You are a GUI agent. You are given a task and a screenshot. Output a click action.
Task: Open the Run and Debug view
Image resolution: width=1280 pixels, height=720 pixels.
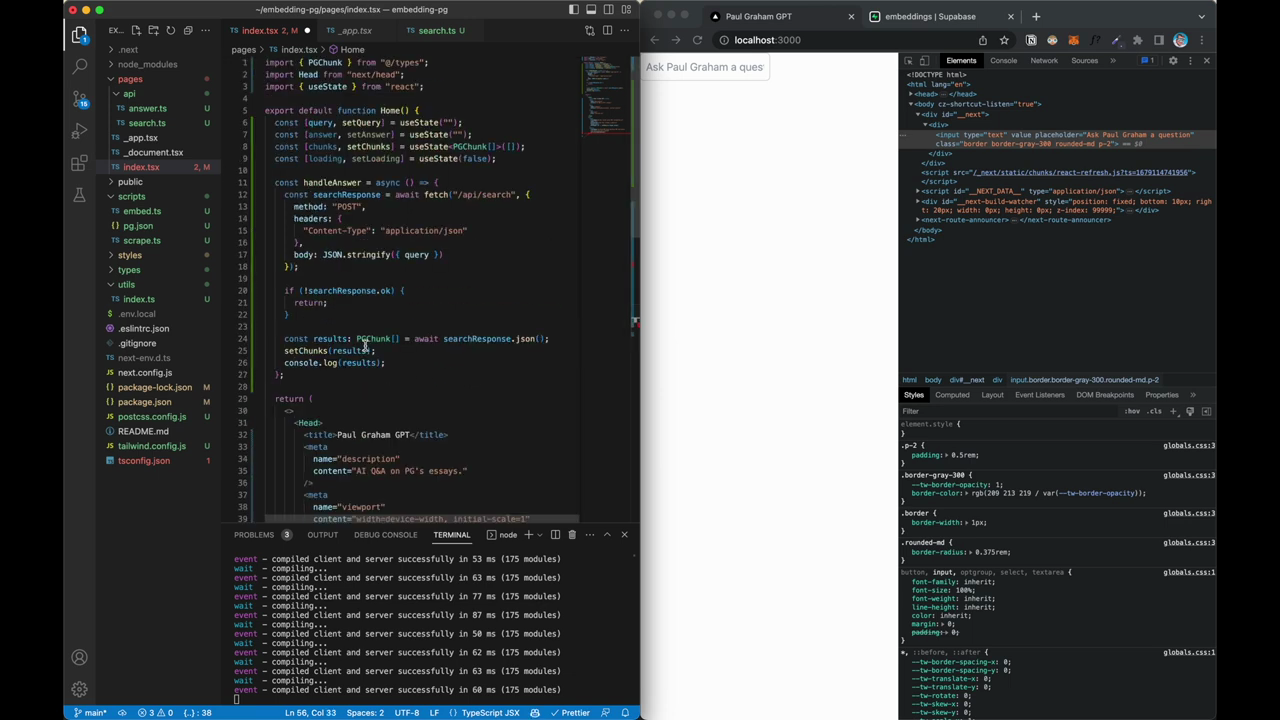pos(79,131)
